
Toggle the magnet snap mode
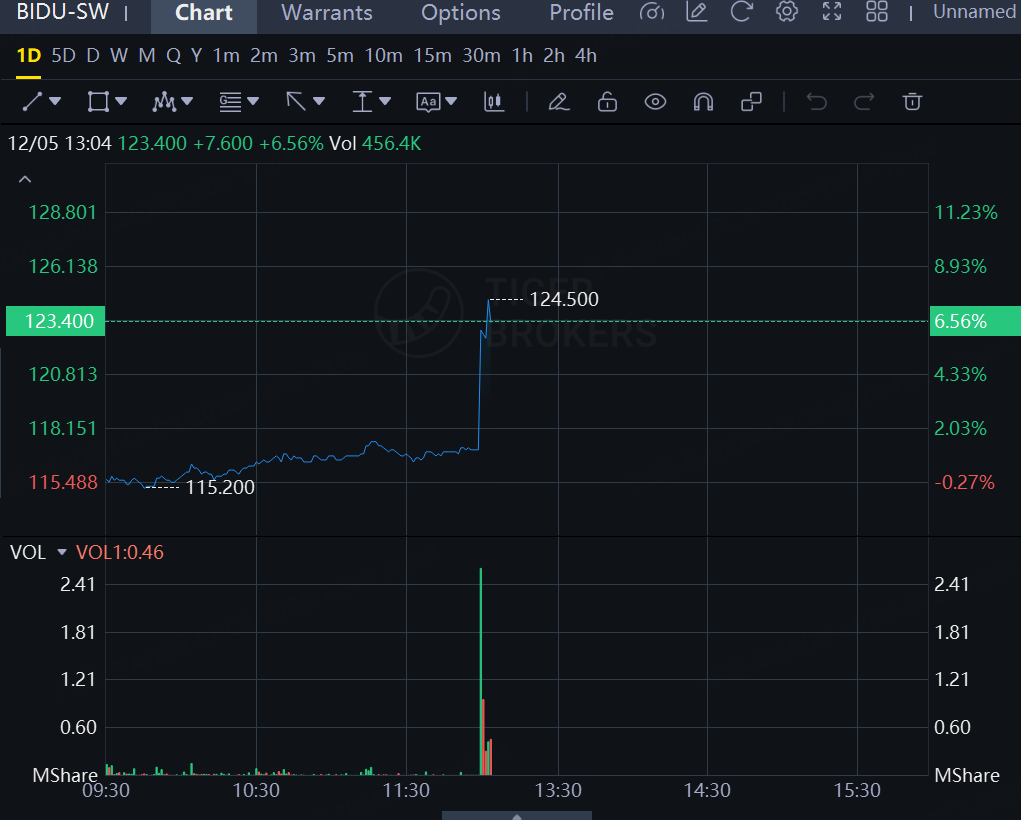[703, 102]
